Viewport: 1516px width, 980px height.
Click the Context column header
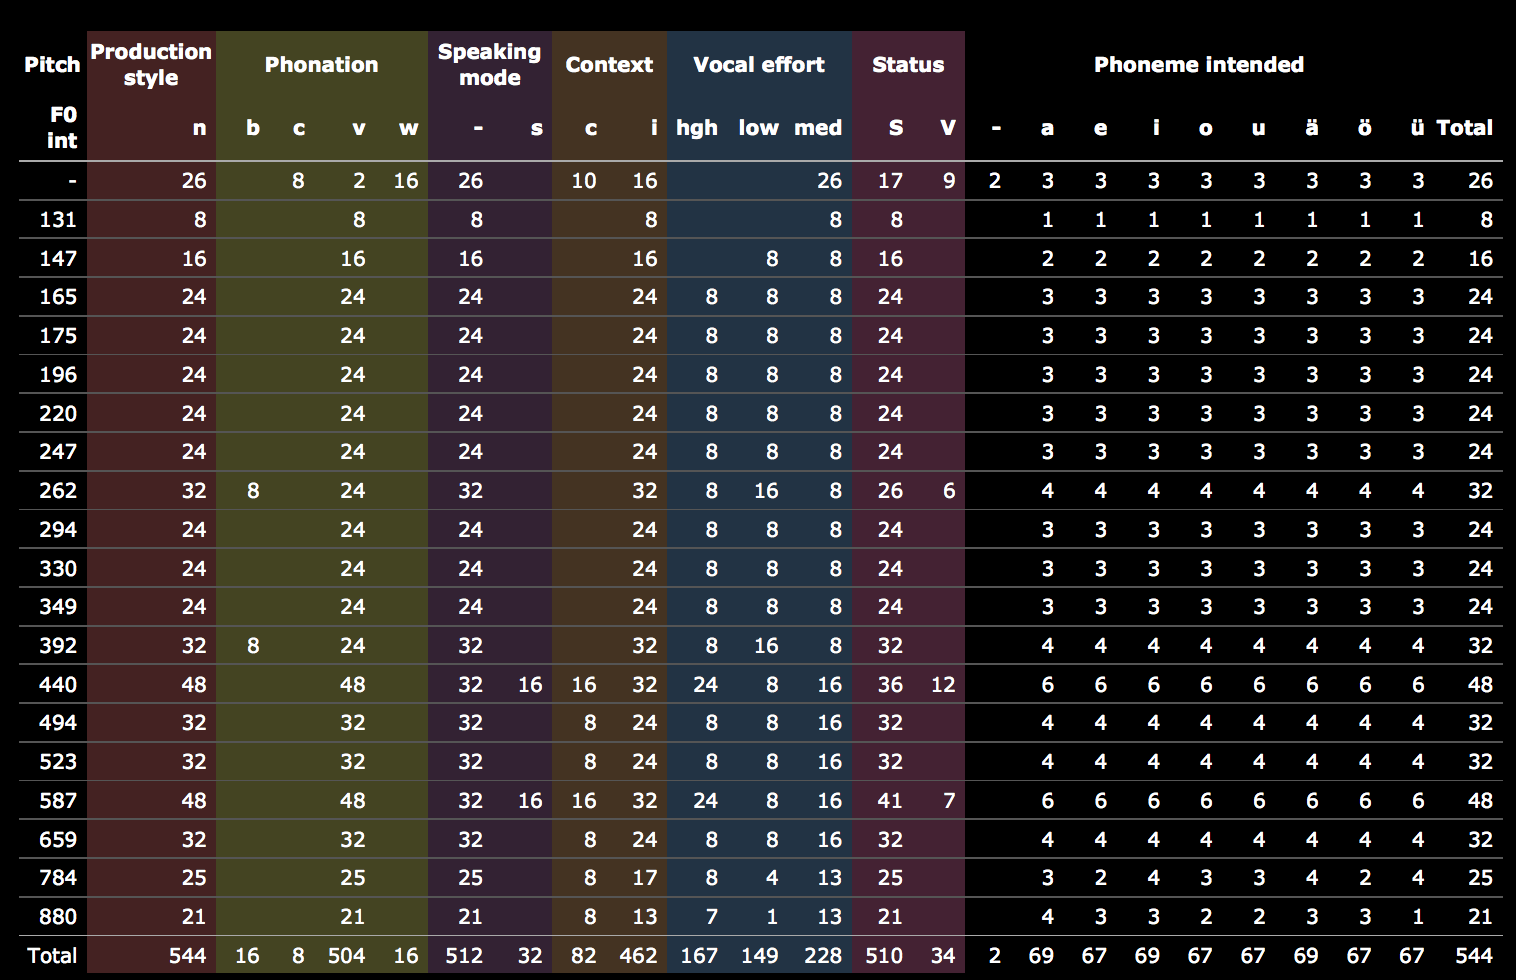click(609, 65)
